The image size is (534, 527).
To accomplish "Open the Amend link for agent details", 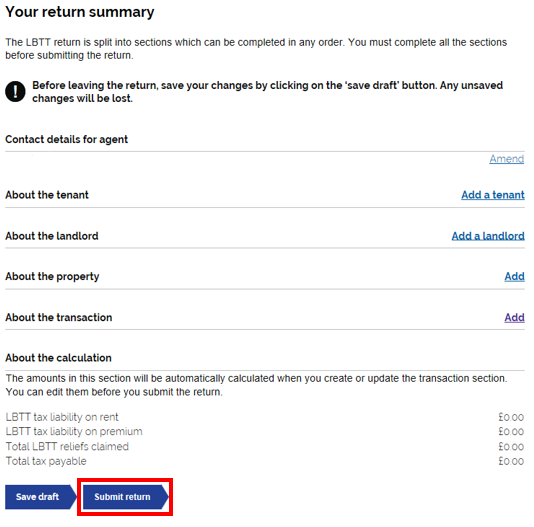I will (506, 159).
